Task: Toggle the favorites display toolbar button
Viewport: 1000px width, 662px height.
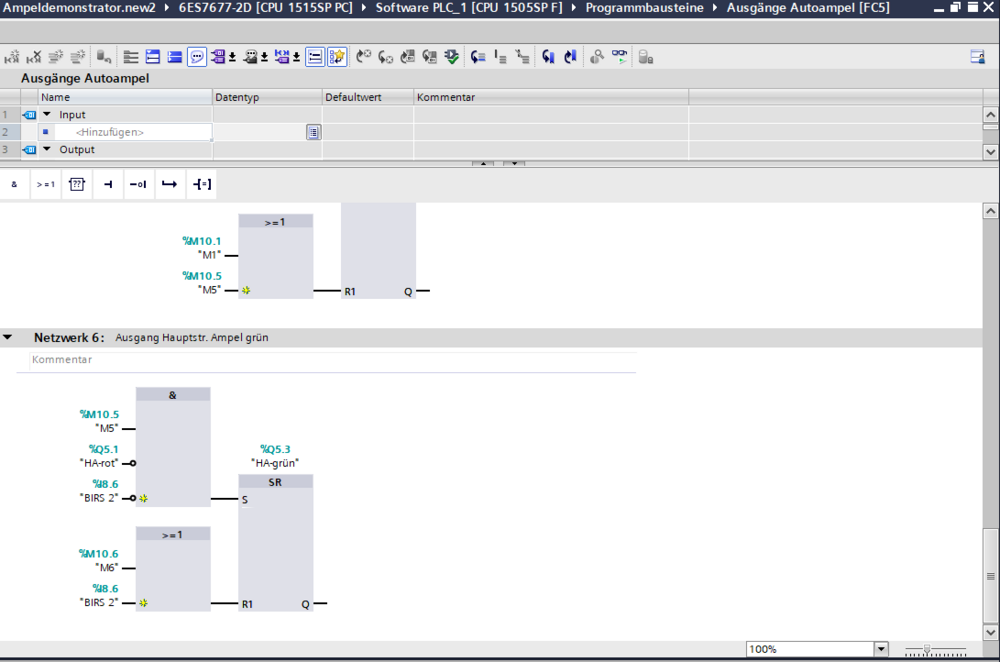Action: pos(337,57)
